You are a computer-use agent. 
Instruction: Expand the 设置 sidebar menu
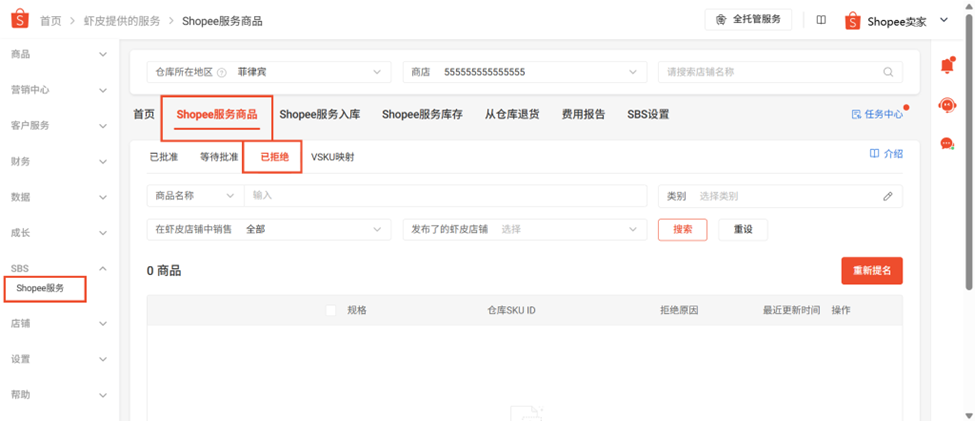pos(103,359)
